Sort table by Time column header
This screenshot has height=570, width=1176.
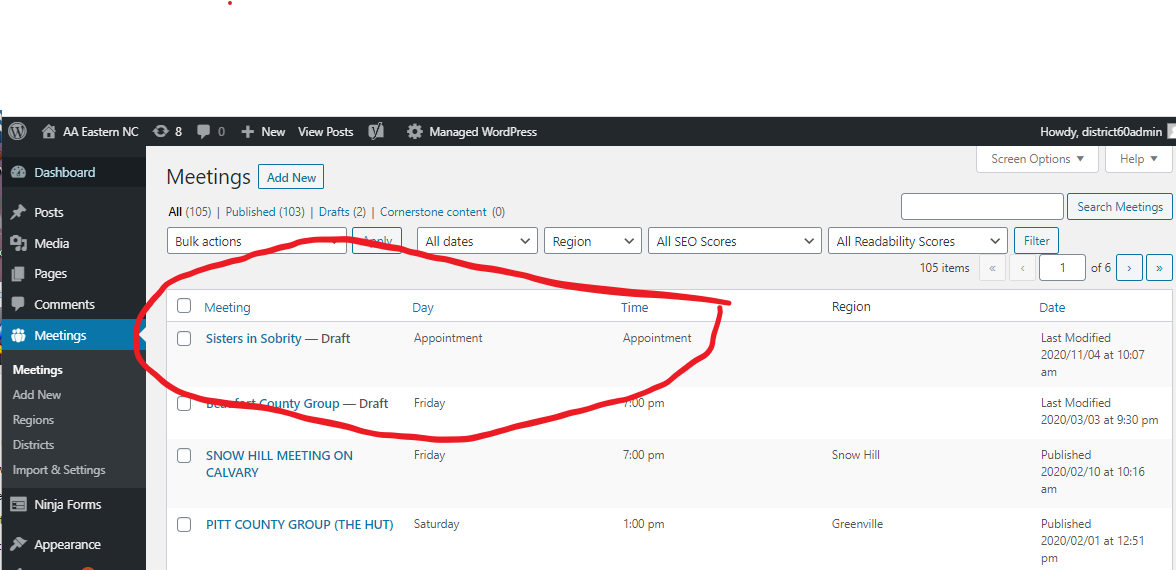634,308
